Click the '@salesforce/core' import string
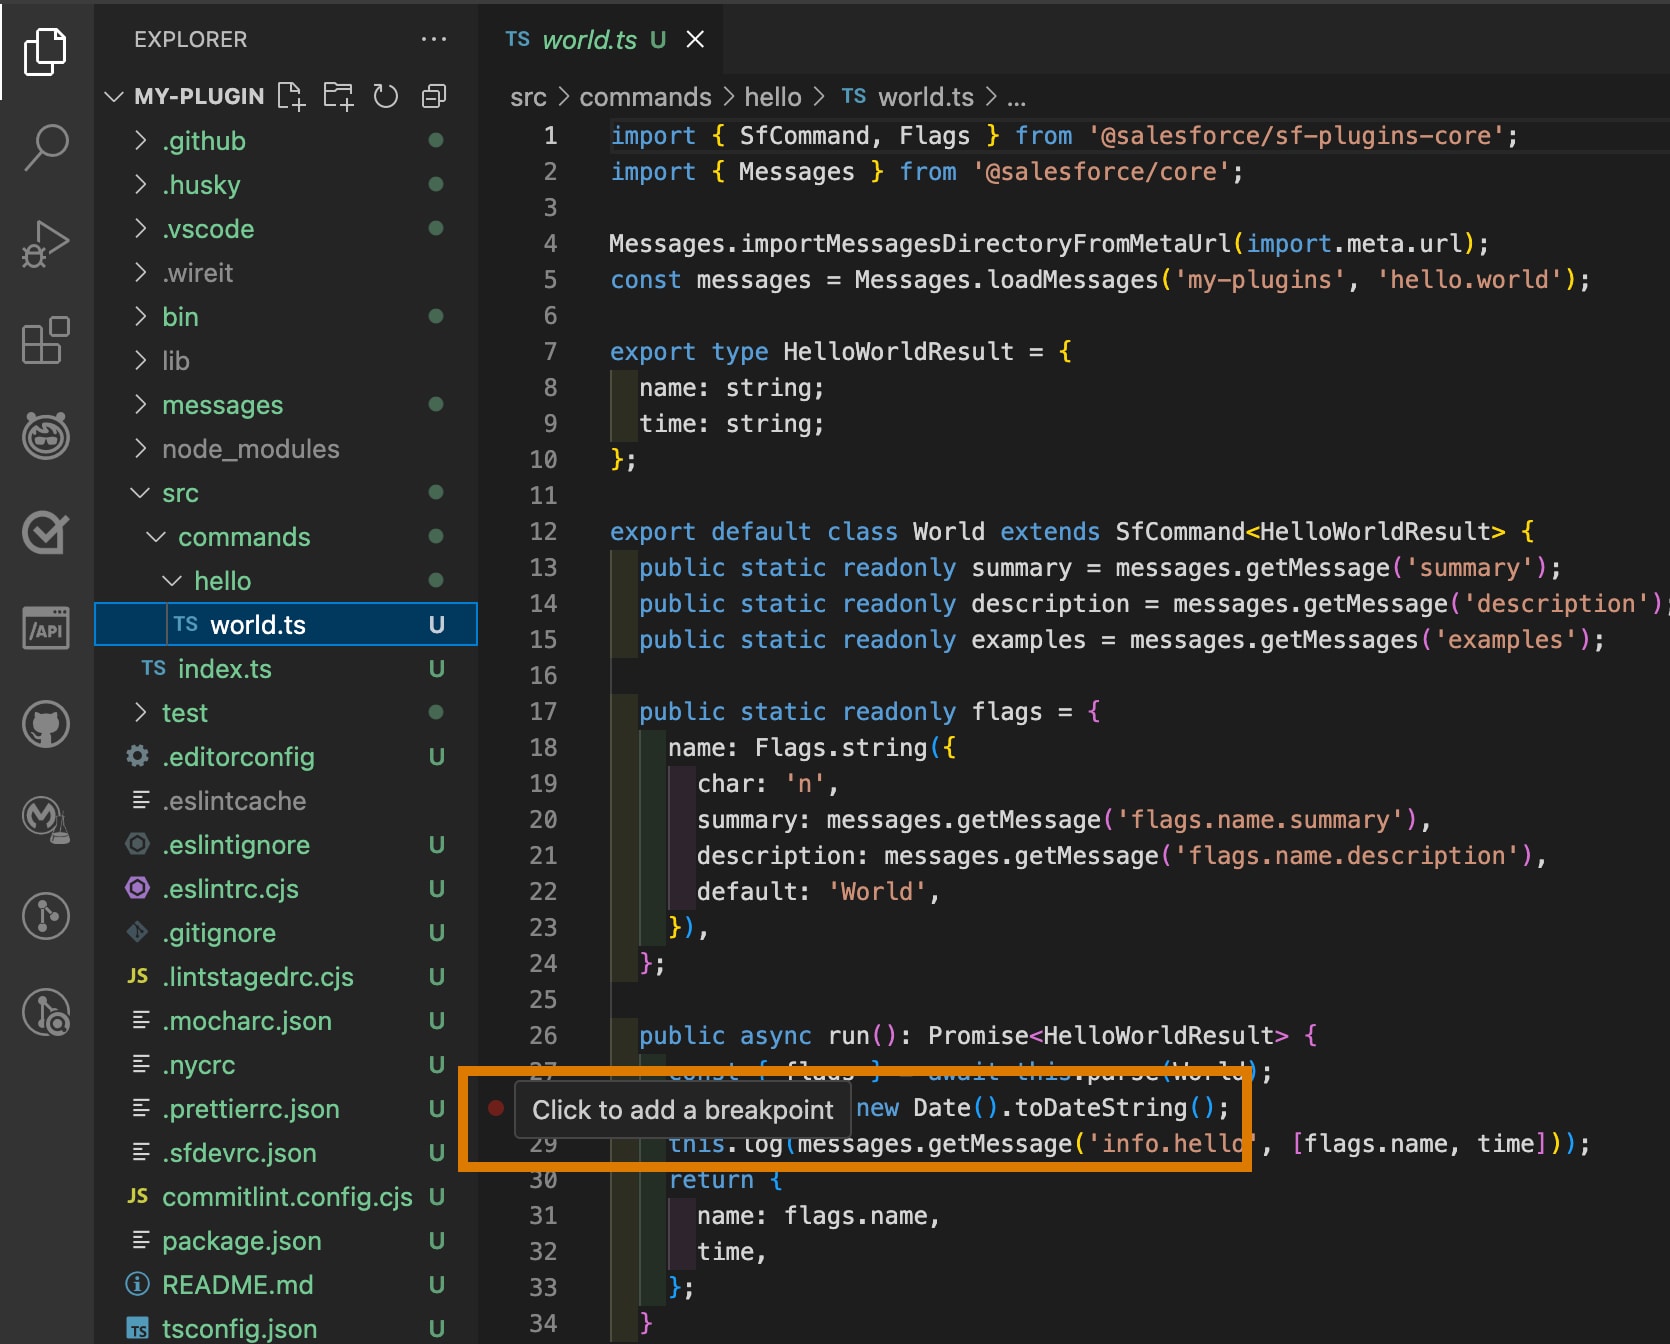 click(1100, 172)
